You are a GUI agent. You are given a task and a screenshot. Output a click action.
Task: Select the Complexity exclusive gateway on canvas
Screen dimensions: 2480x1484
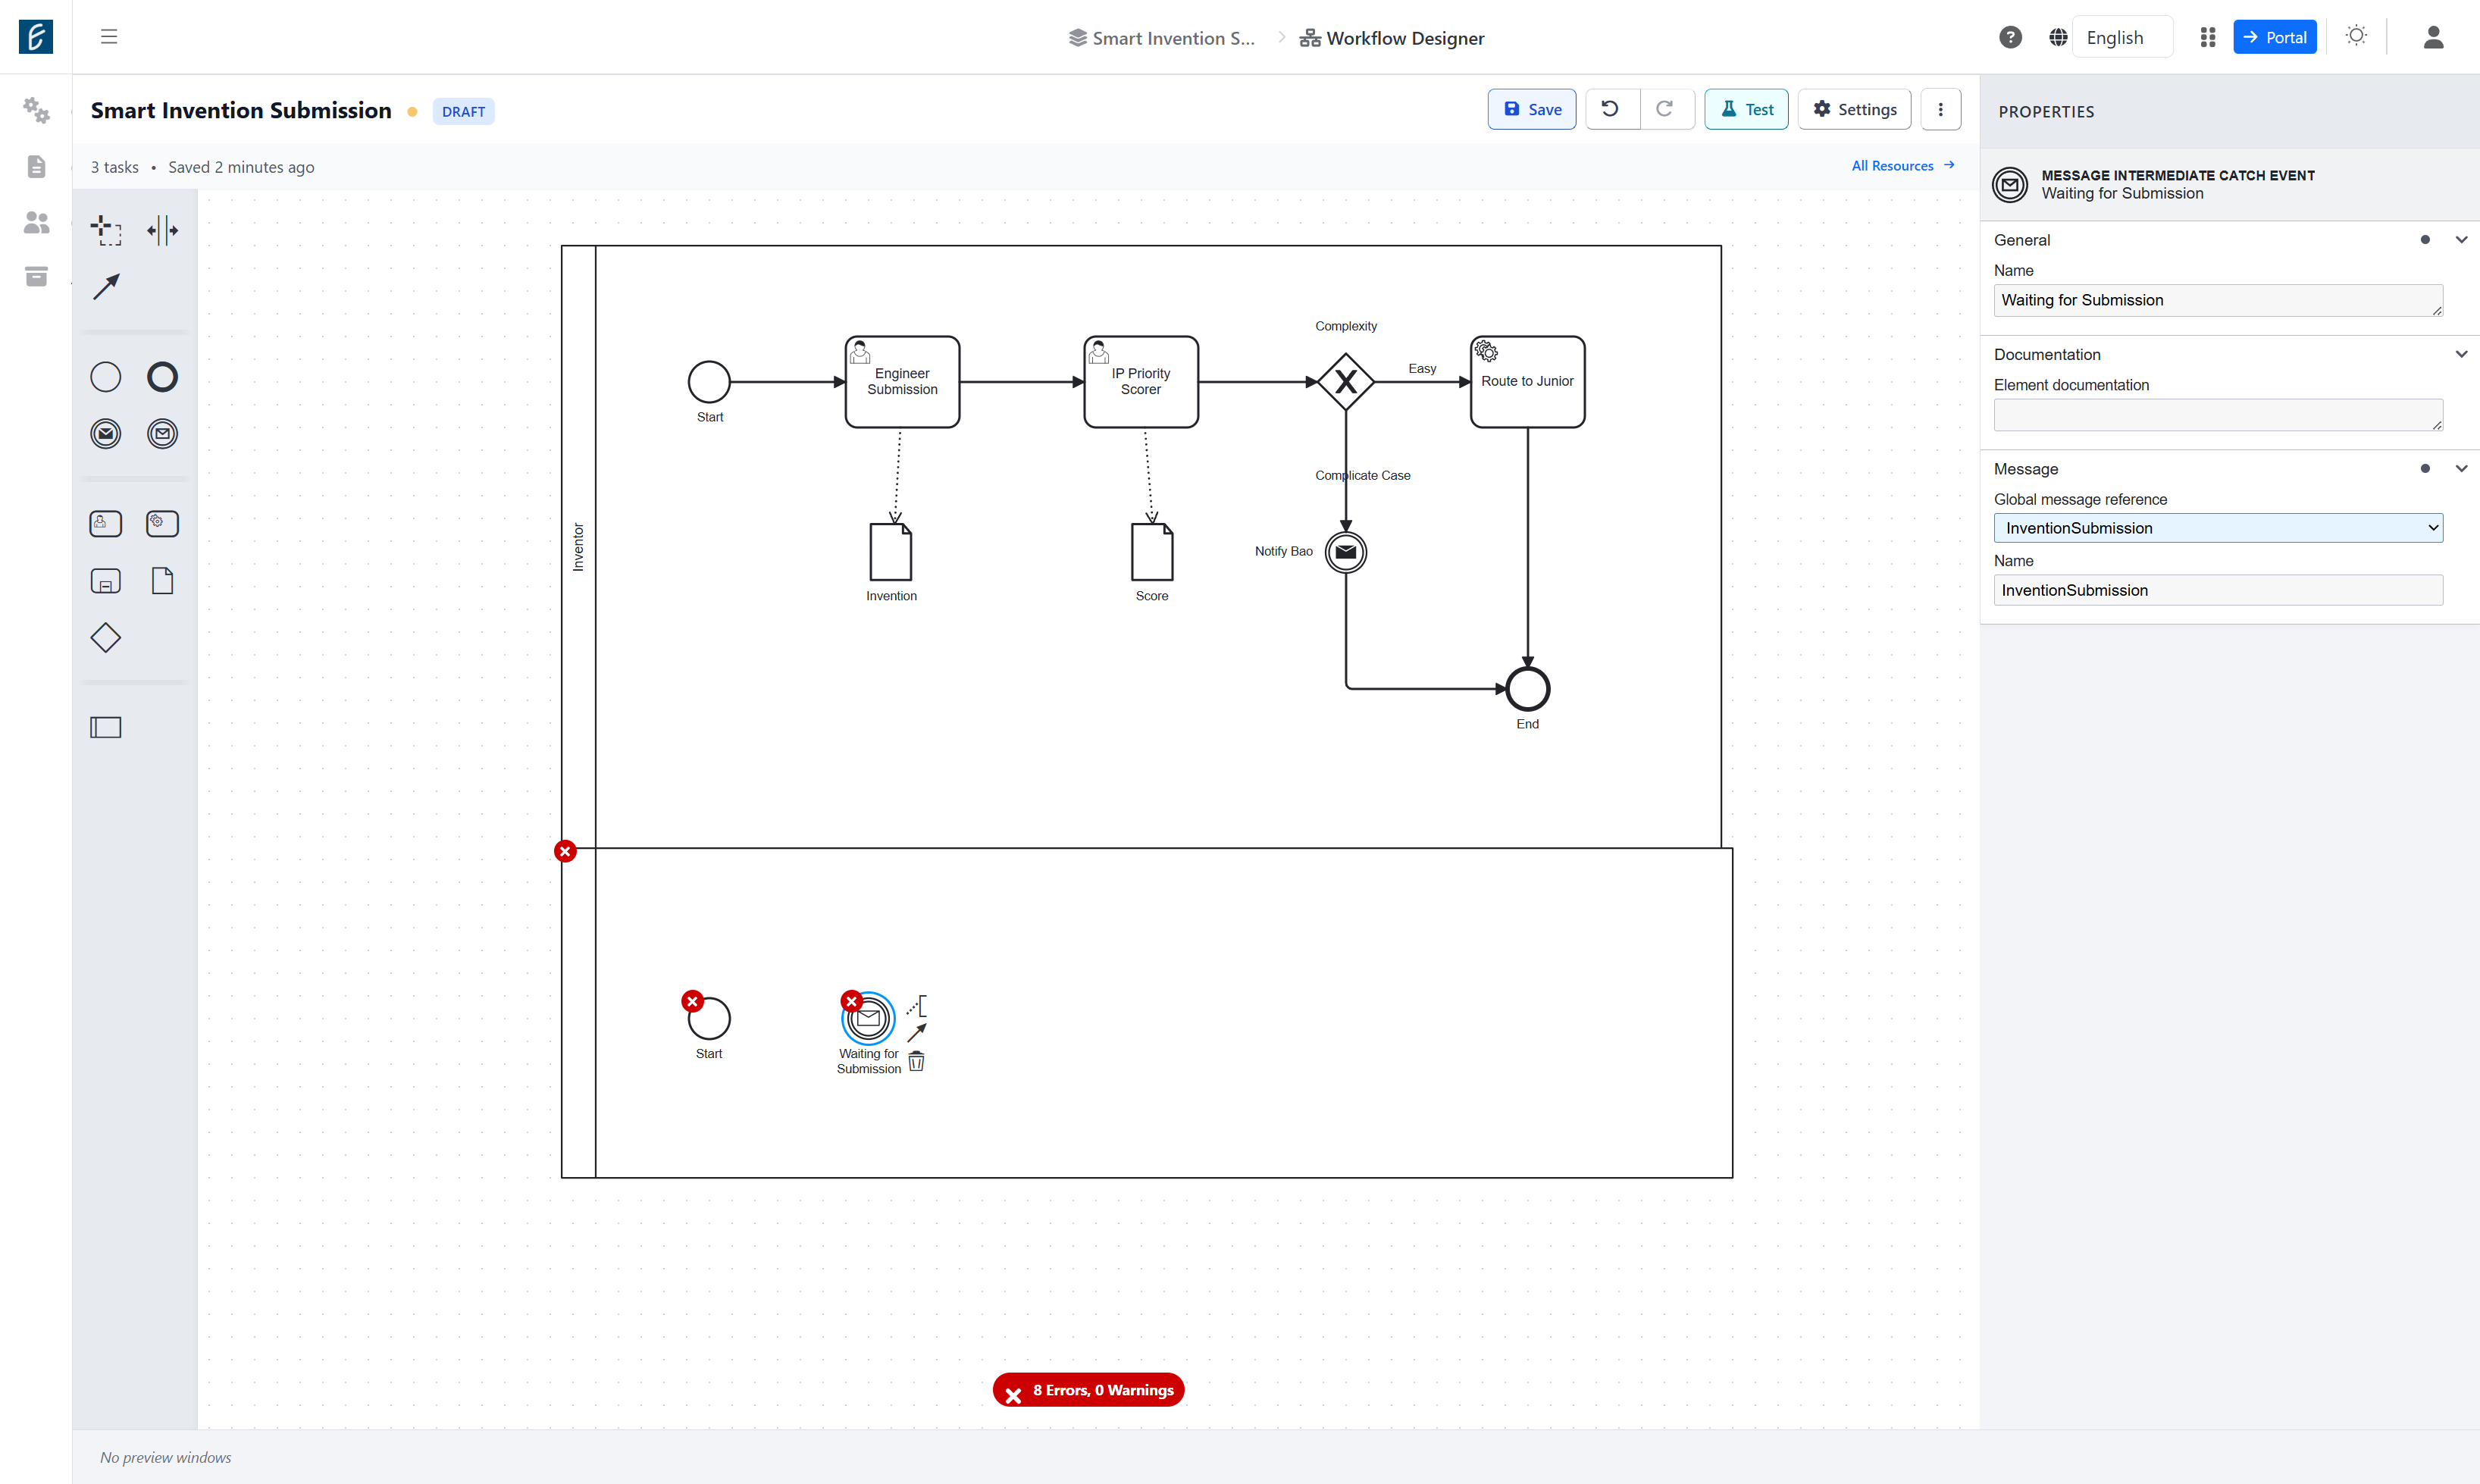(x=1345, y=382)
